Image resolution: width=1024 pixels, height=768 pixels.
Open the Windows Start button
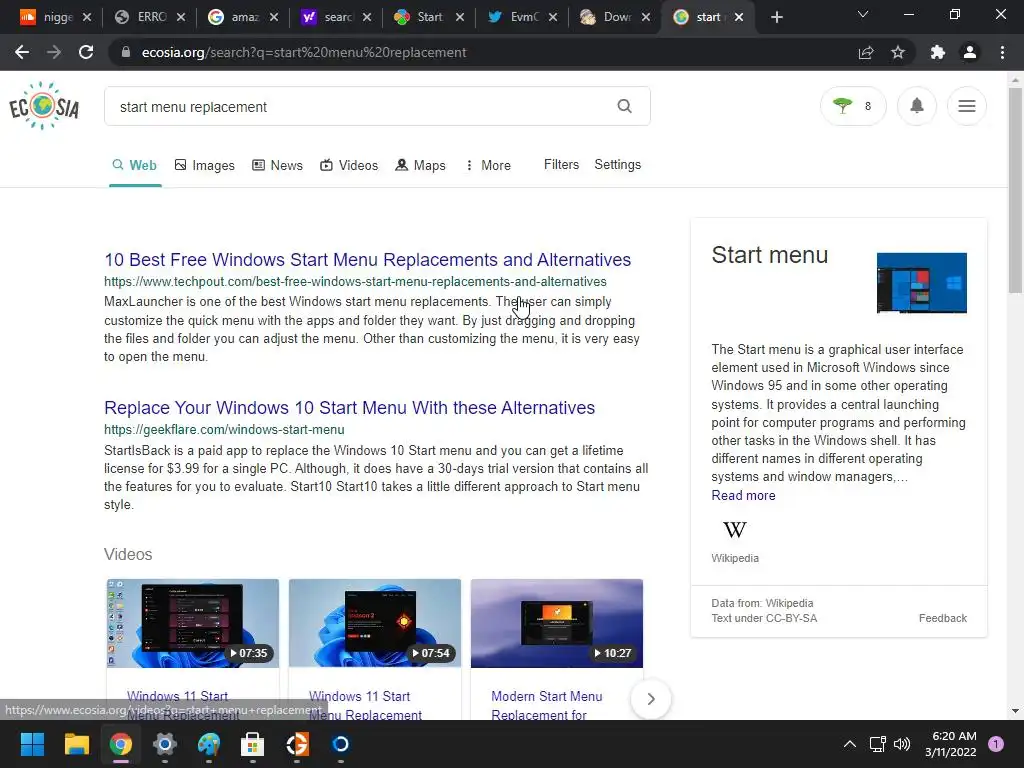tap(32, 744)
